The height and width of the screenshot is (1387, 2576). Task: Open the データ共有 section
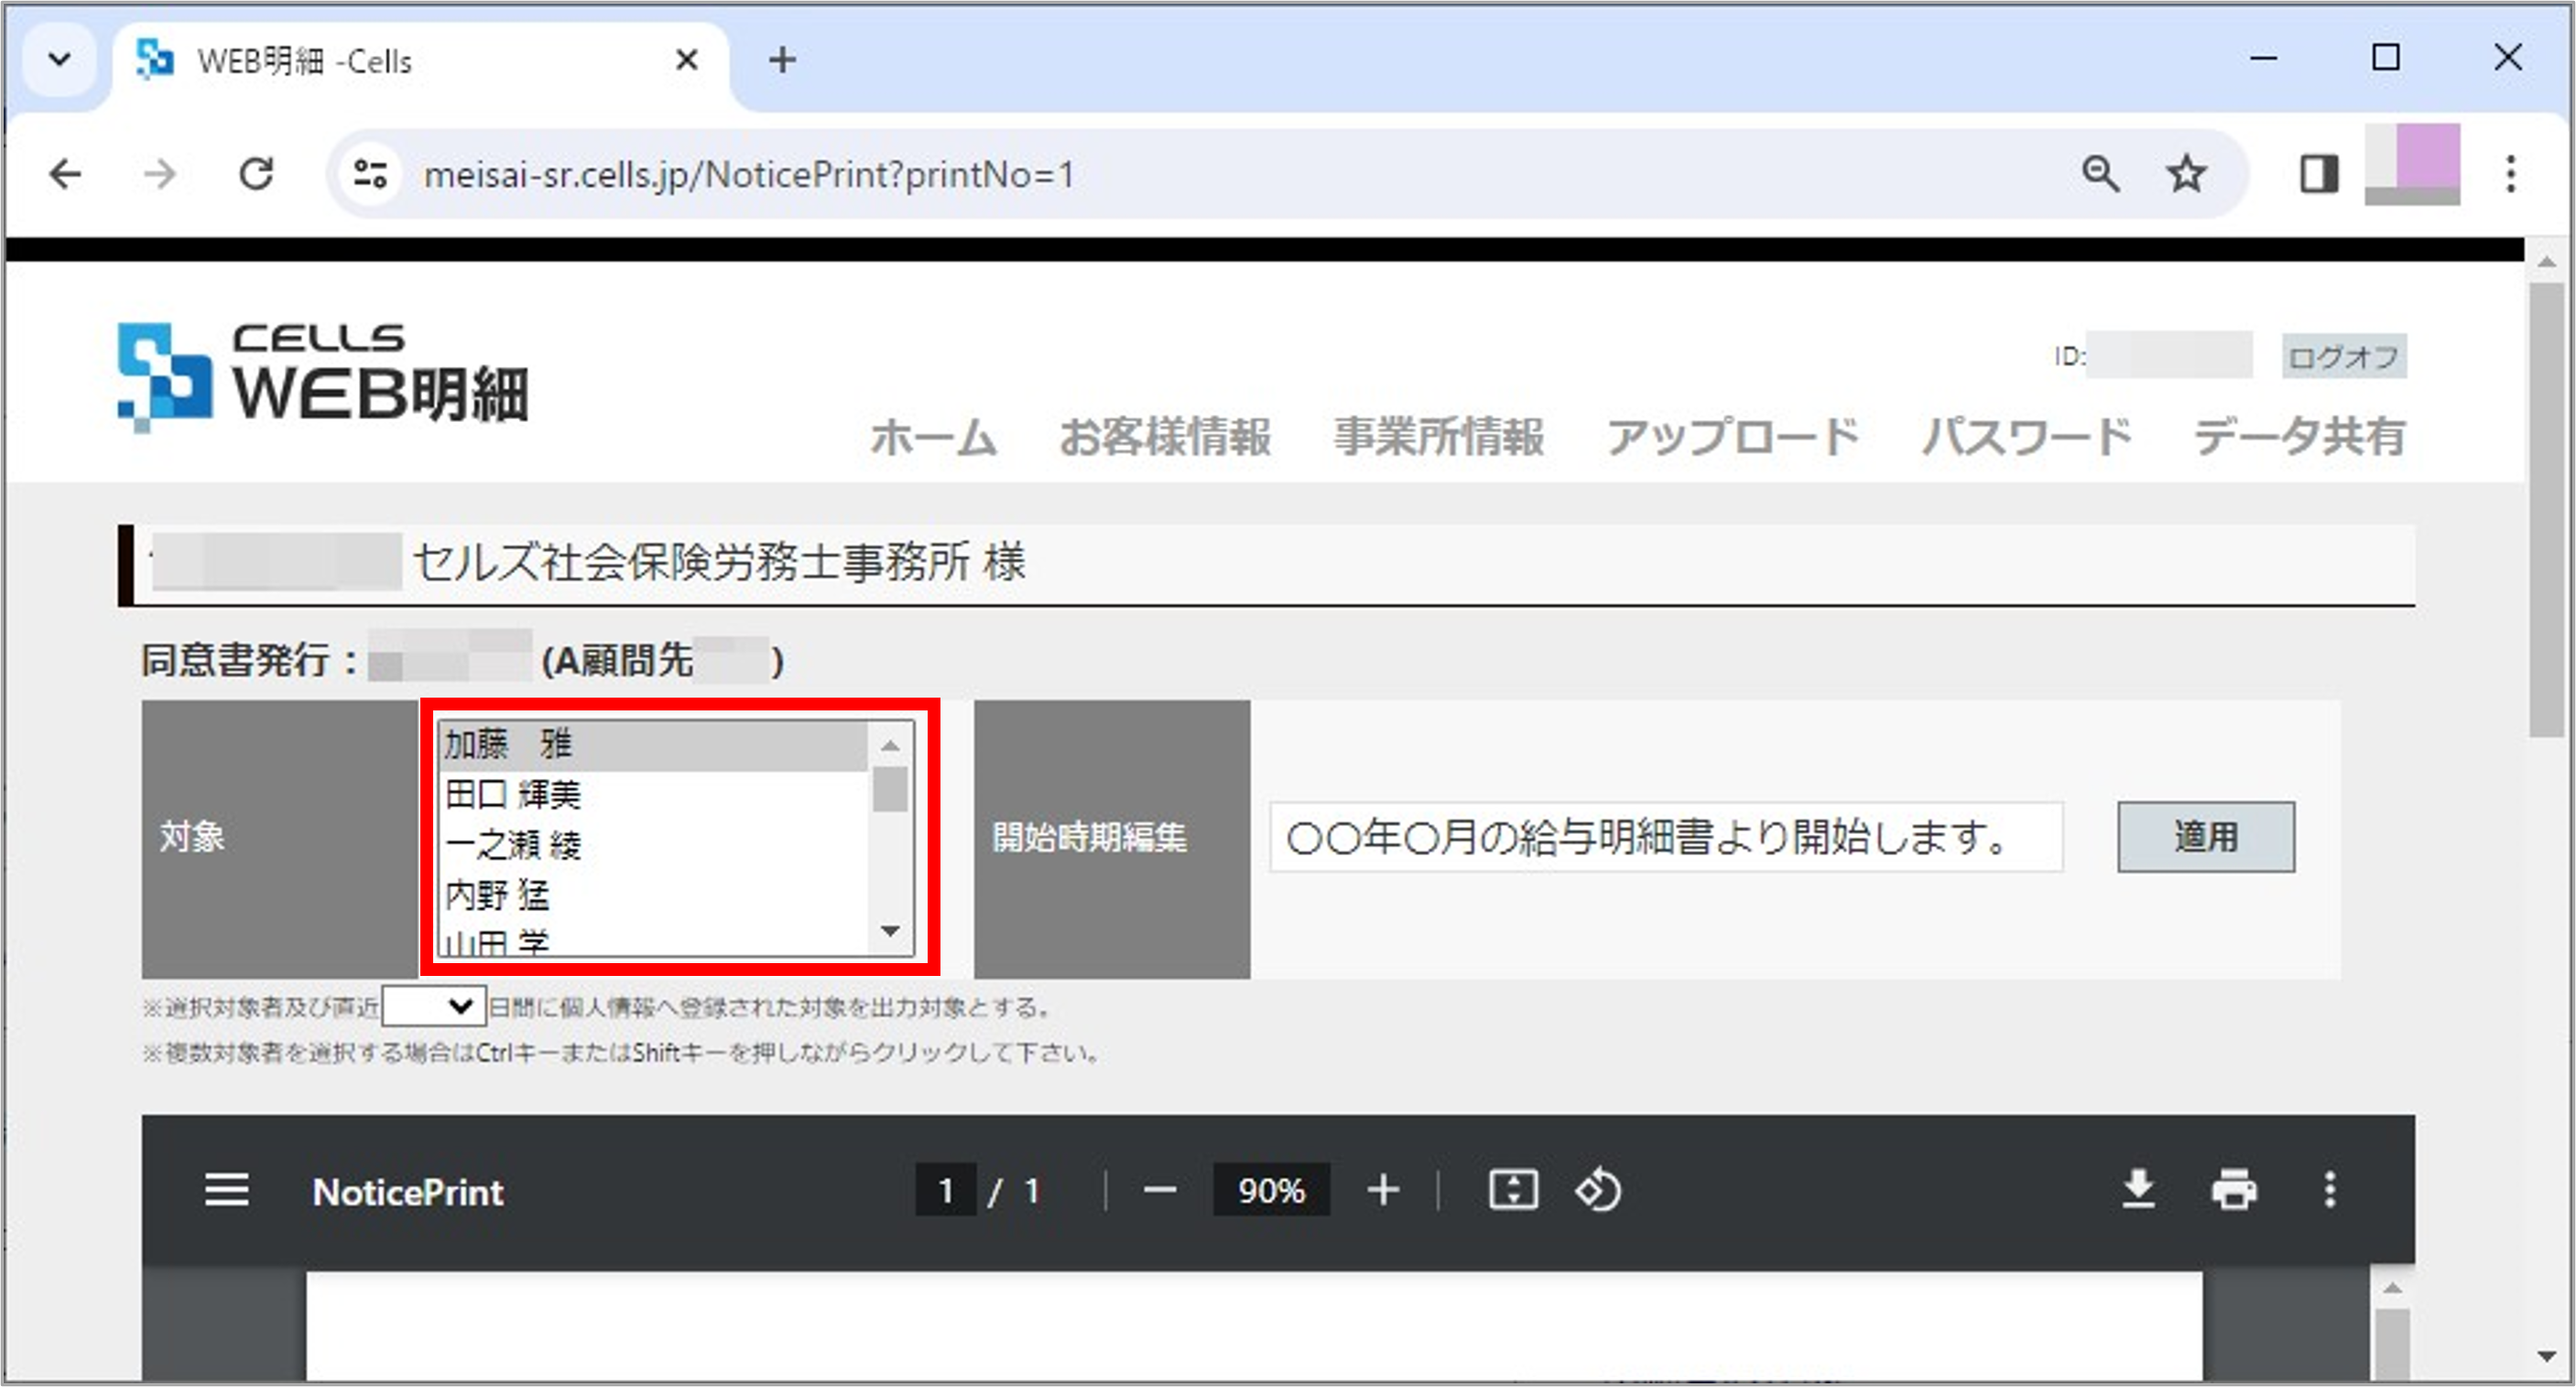(x=2297, y=437)
